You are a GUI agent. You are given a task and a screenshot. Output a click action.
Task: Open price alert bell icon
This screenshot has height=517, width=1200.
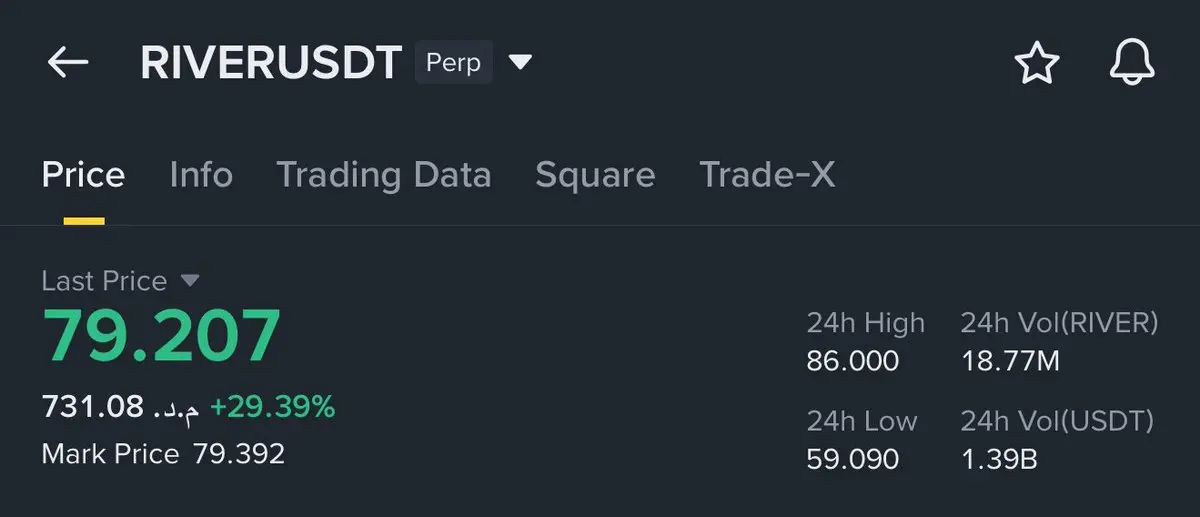(1132, 63)
